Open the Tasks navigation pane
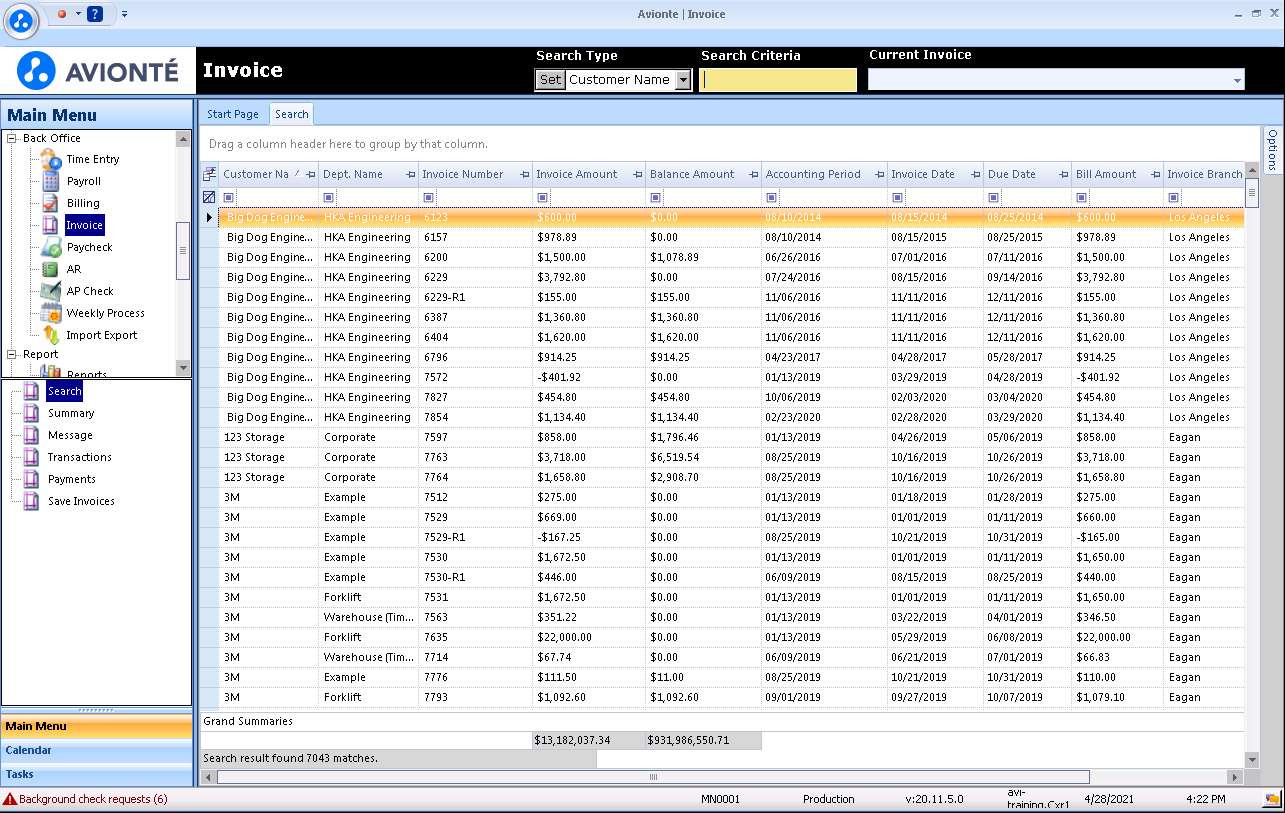The height and width of the screenshot is (813, 1285). pos(97,775)
